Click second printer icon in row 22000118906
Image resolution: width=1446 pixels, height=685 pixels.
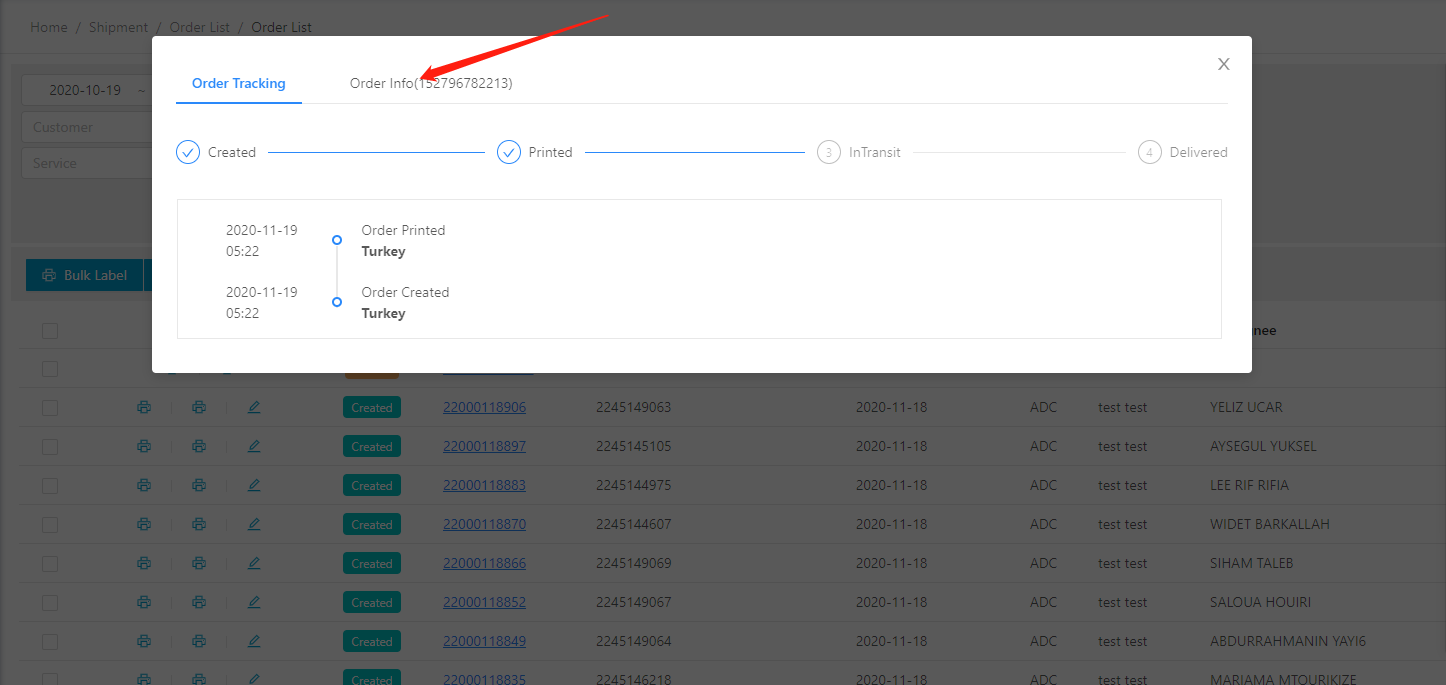pos(199,407)
